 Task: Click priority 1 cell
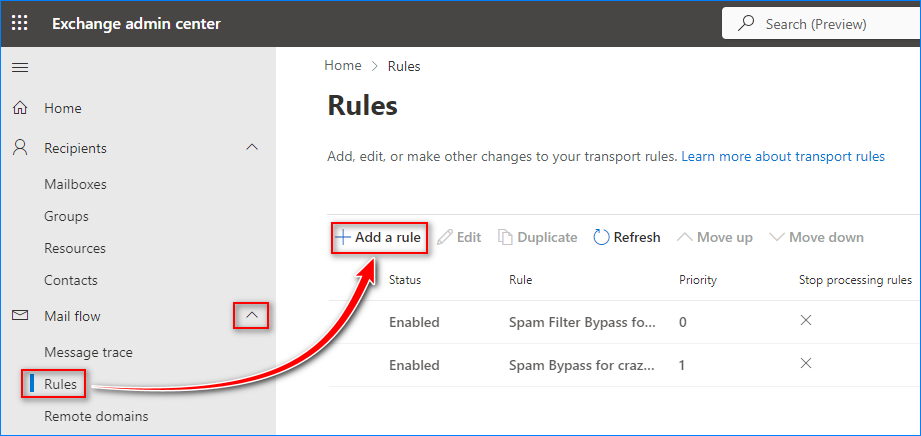(682, 365)
